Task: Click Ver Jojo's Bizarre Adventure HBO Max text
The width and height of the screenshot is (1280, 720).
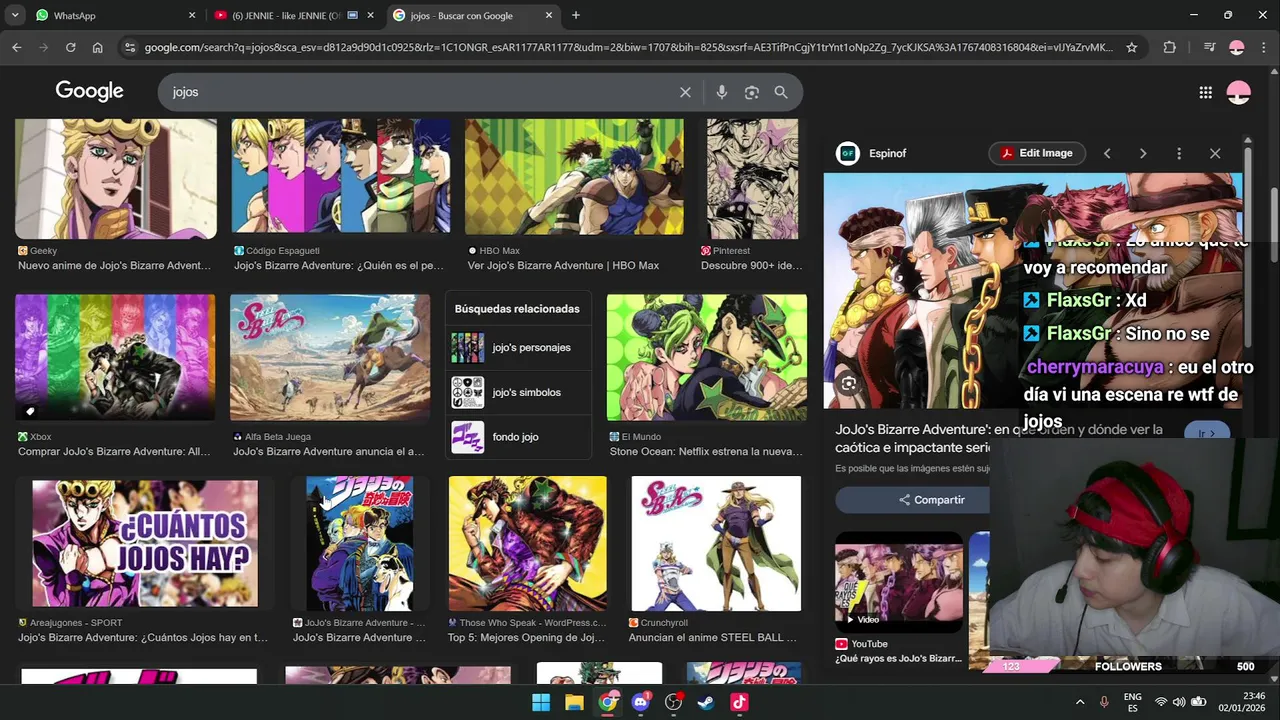Action: coord(563,266)
